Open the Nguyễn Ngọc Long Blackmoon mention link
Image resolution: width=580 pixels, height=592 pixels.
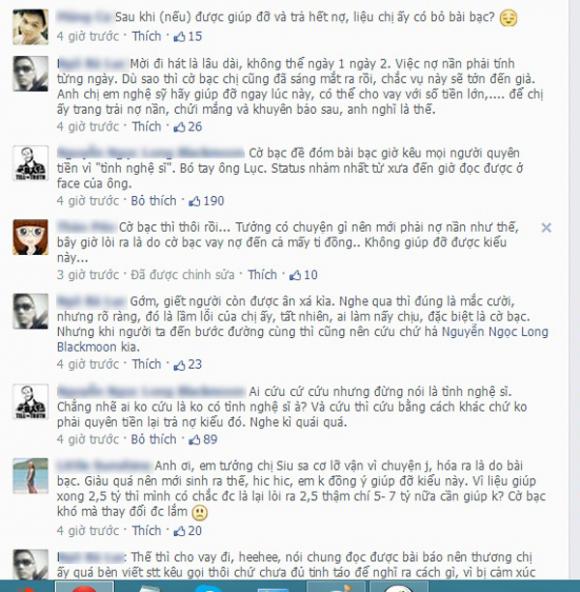[x=302, y=339]
